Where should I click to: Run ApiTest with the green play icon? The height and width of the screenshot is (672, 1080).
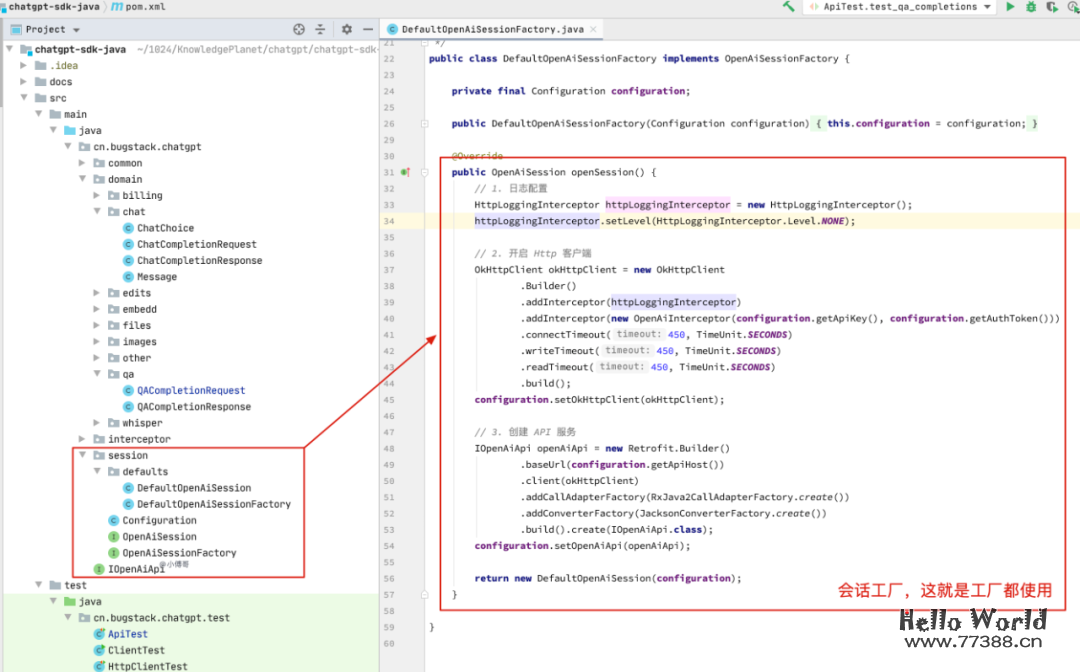tap(1010, 7)
